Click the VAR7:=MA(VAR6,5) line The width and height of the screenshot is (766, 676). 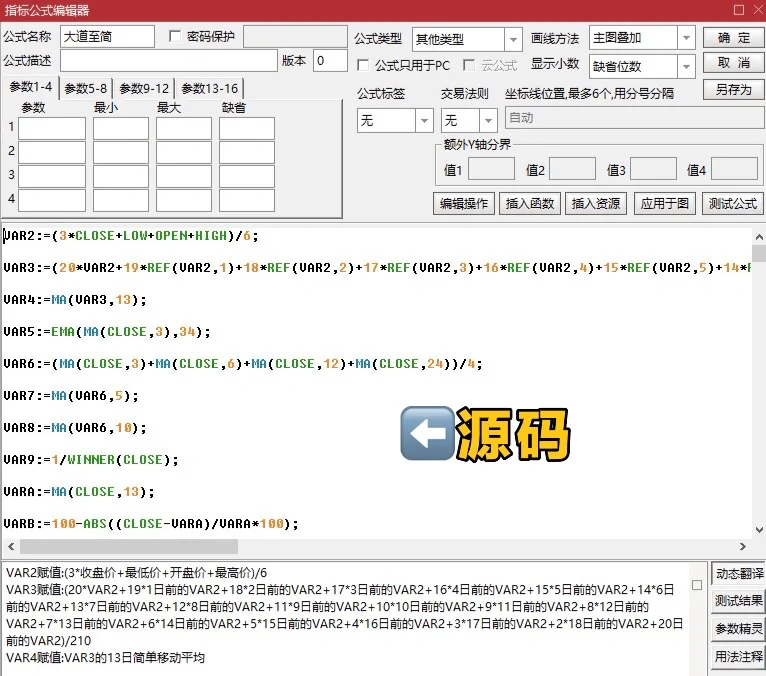click(71, 396)
